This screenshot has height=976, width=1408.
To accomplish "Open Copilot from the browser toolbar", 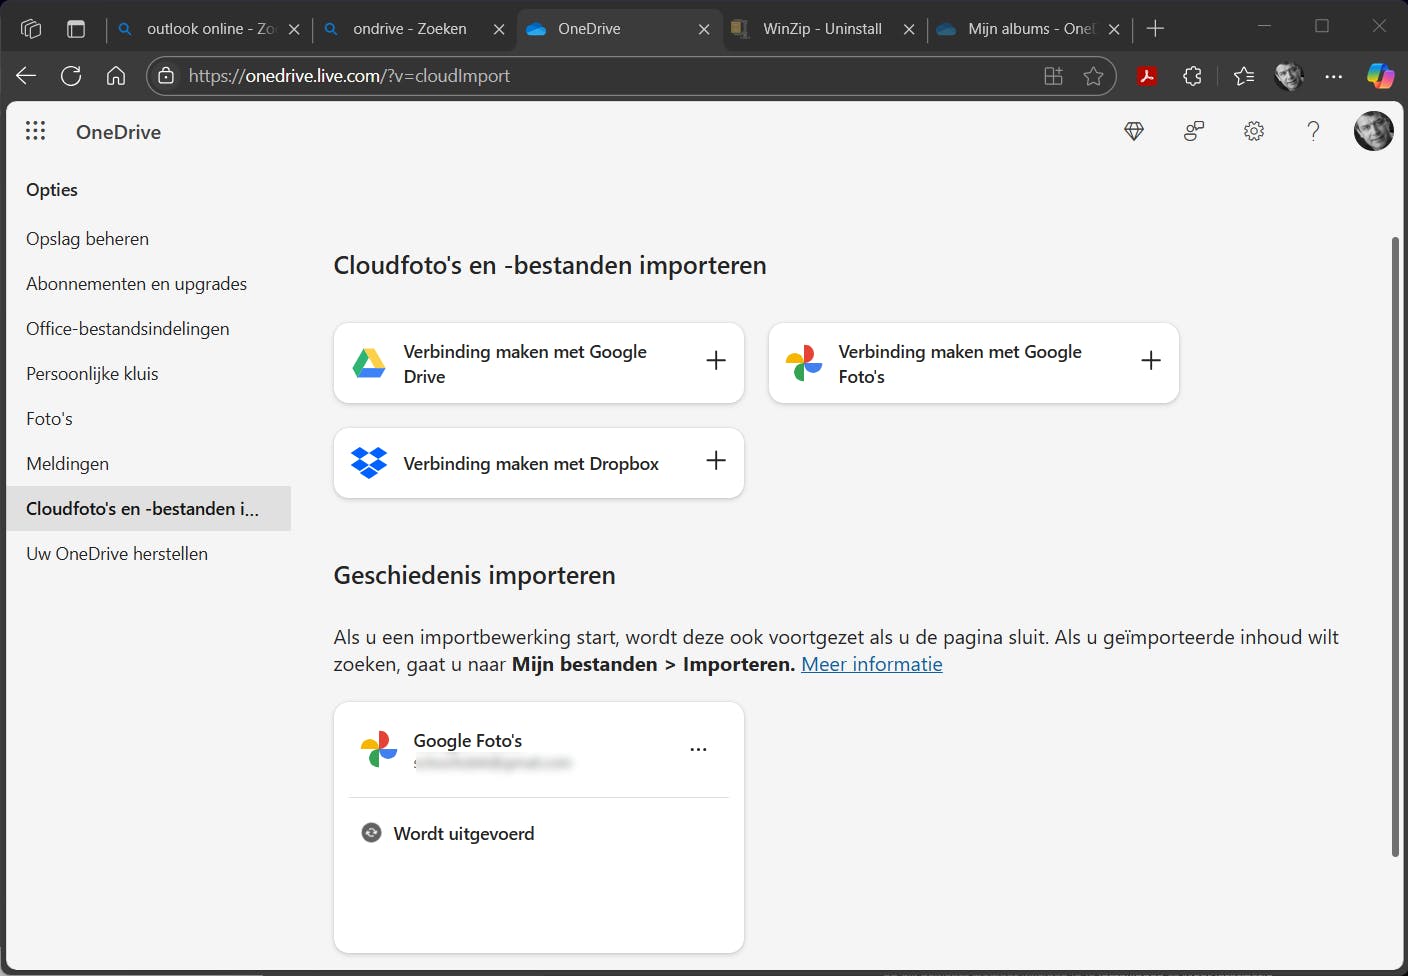I will click(x=1381, y=75).
